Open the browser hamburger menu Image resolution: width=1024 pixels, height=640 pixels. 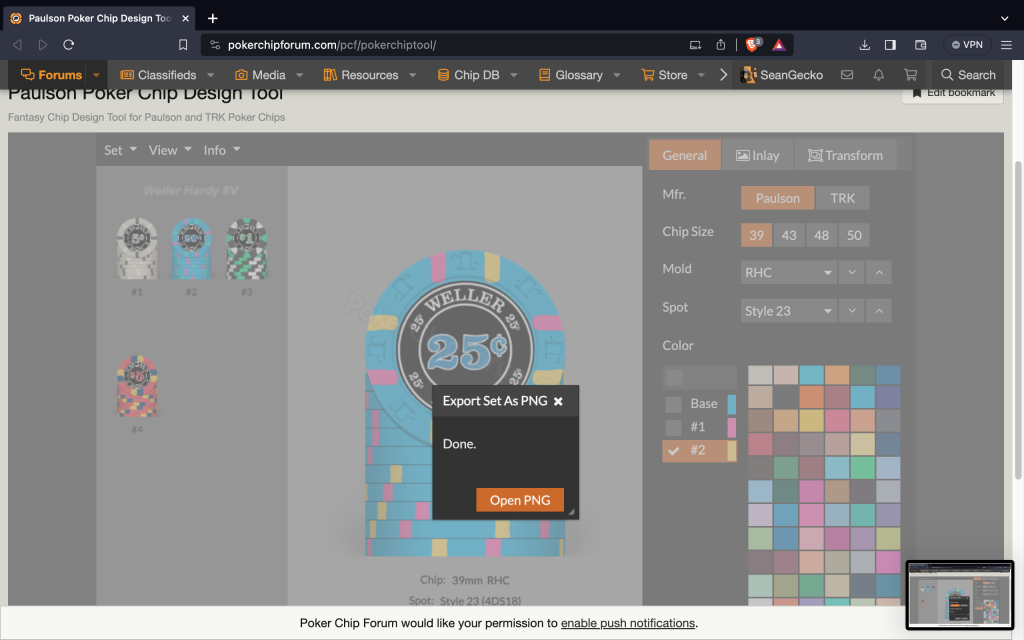point(1006,44)
